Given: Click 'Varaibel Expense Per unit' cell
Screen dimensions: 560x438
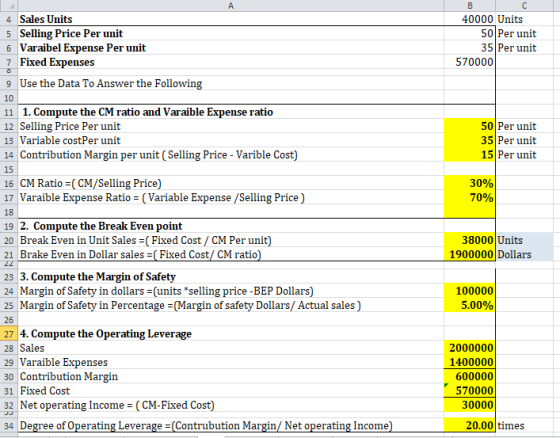Looking at the screenshot, I should click(231, 48).
